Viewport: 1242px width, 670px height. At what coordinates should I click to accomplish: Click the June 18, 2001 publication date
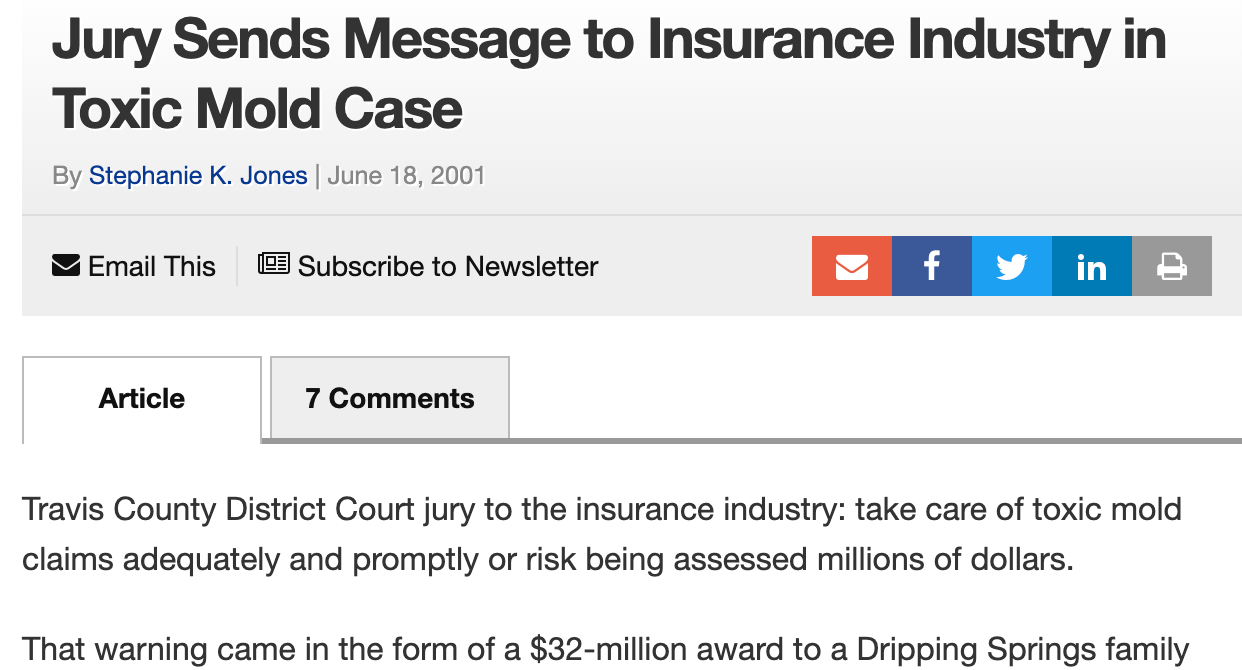point(406,176)
